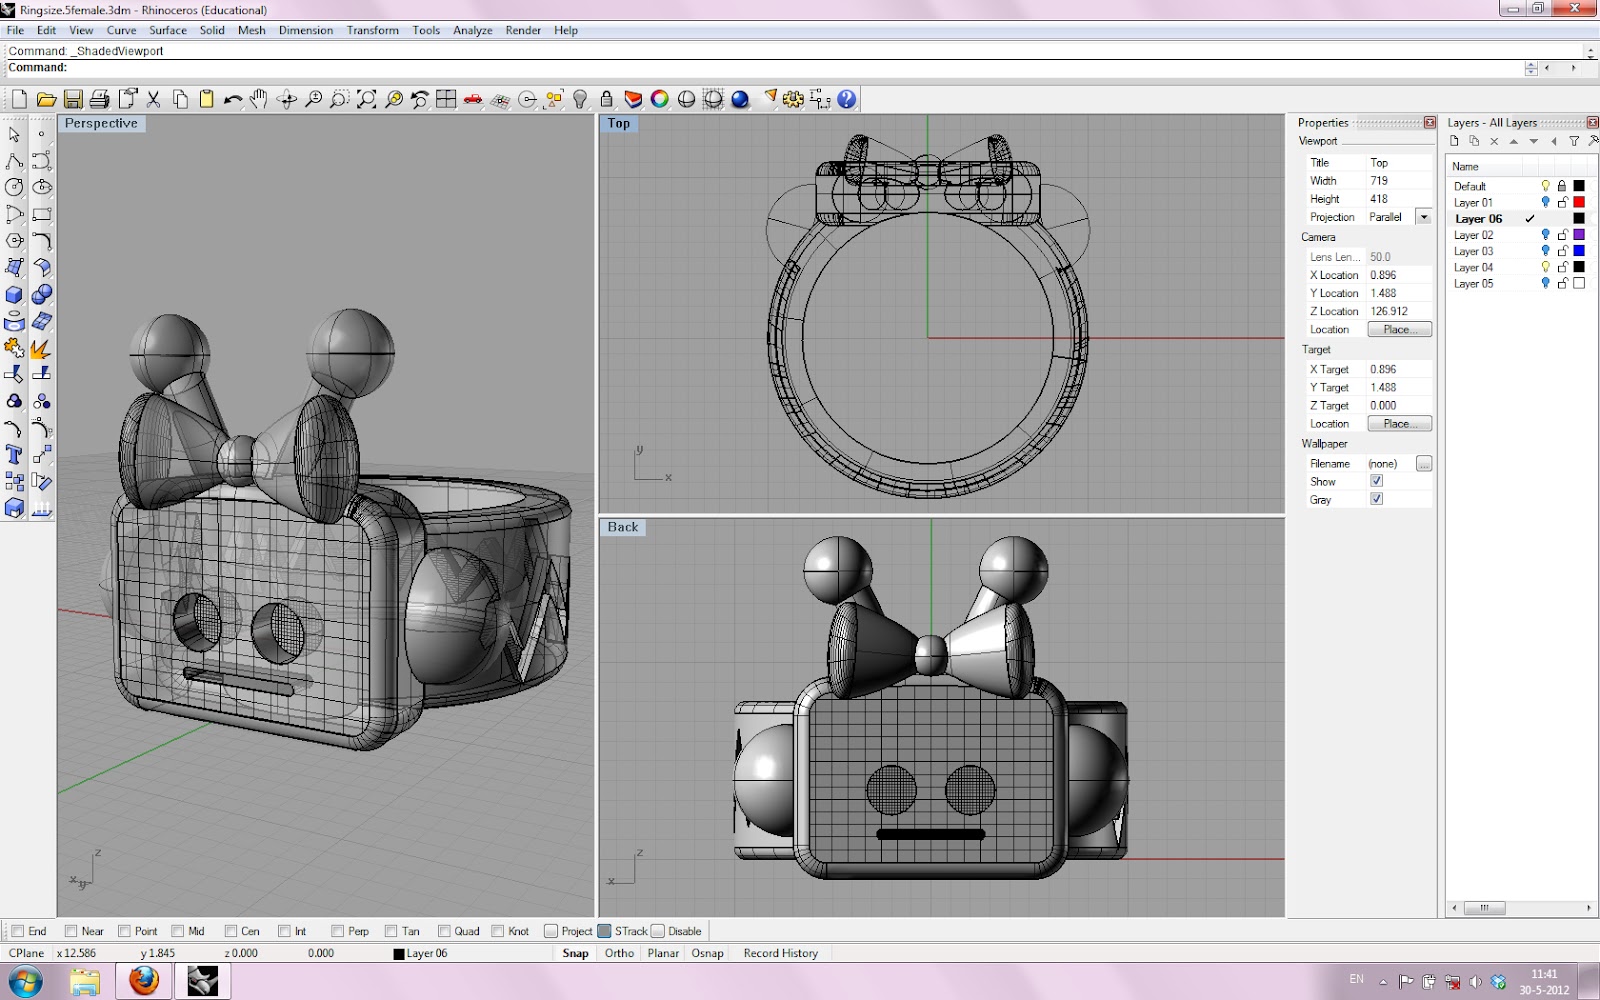
Task: Click the red color swatch of Layer 01
Action: click(x=1579, y=202)
